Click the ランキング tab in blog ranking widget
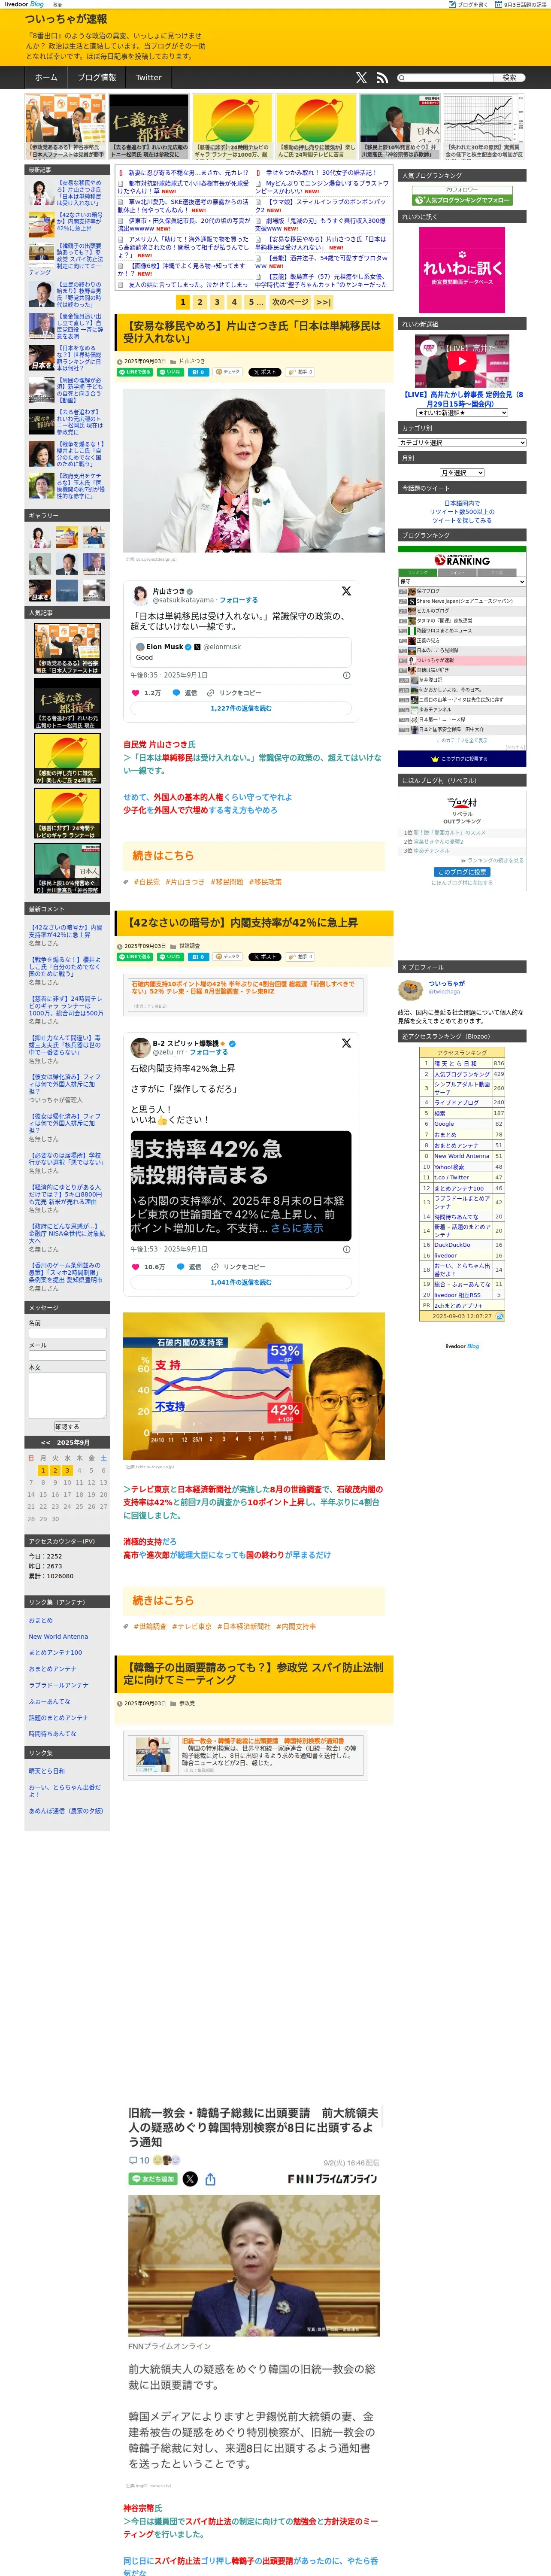The width and height of the screenshot is (551, 2576). tap(418, 573)
